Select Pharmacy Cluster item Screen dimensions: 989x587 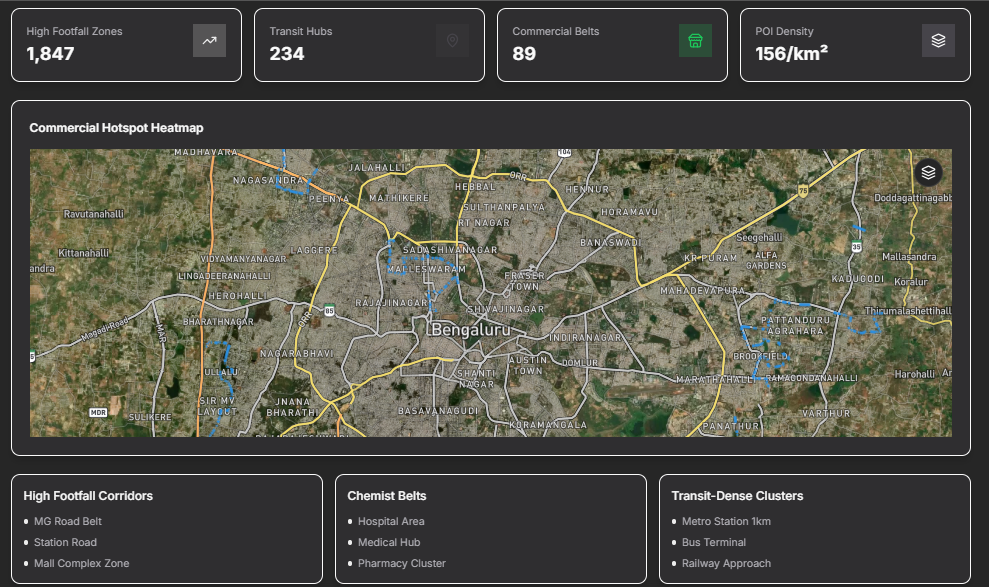click(402, 563)
